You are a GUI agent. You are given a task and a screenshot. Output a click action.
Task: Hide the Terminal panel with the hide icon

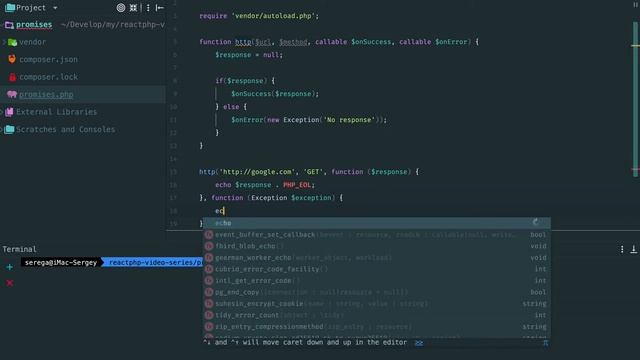[633, 249]
